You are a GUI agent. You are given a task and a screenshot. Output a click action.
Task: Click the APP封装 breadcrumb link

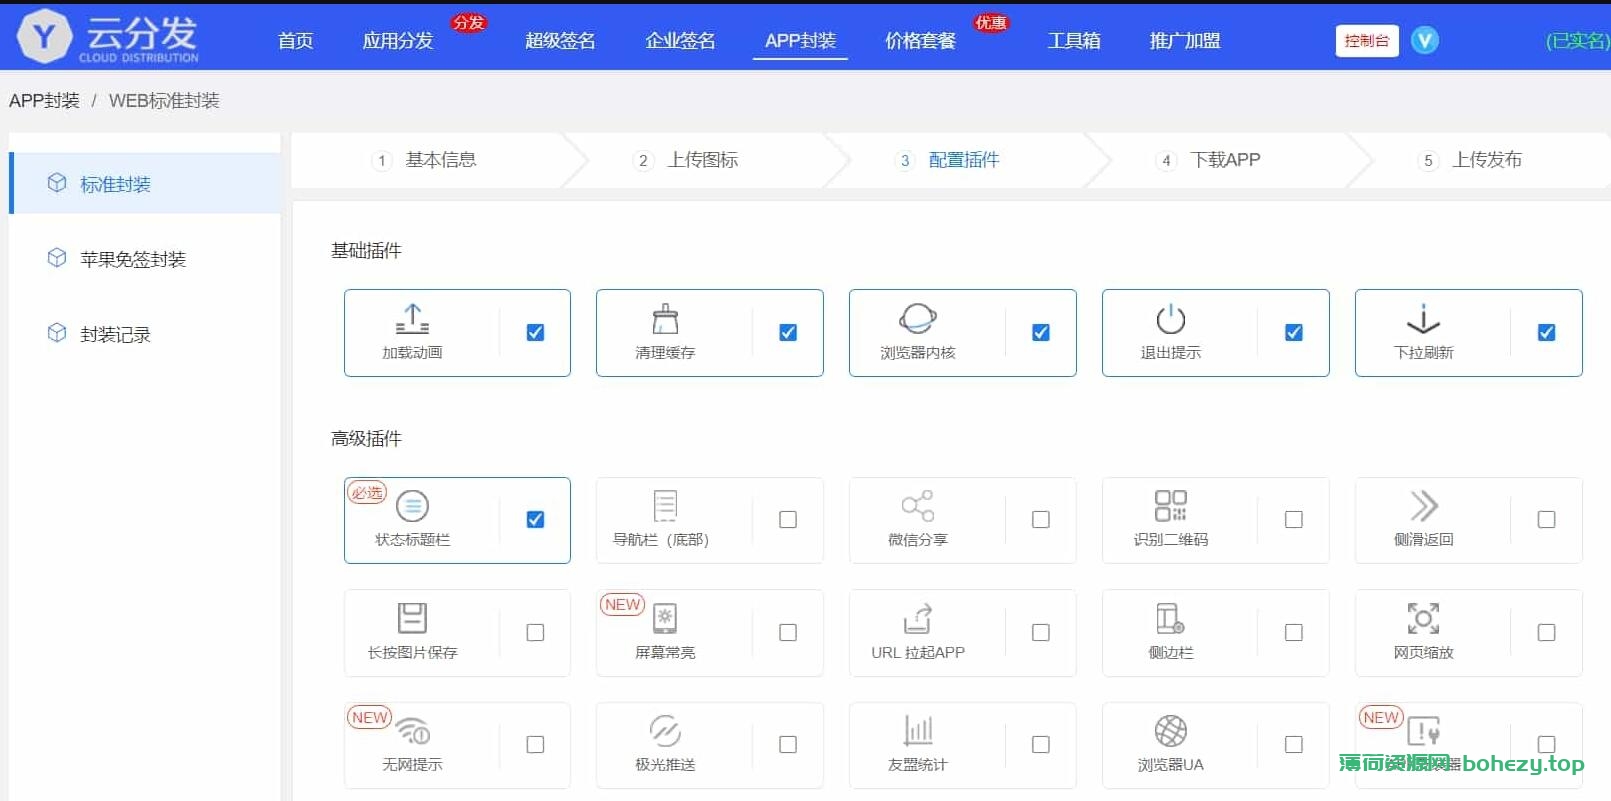pos(44,101)
